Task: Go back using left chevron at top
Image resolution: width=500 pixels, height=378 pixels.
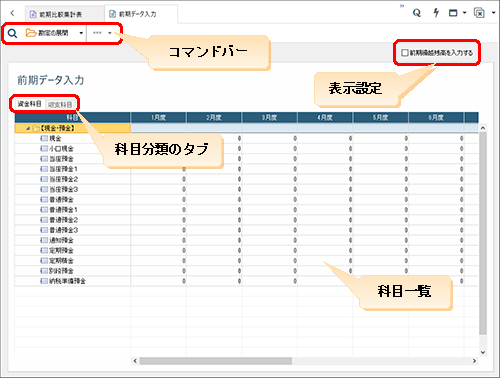Action: tap(13, 13)
